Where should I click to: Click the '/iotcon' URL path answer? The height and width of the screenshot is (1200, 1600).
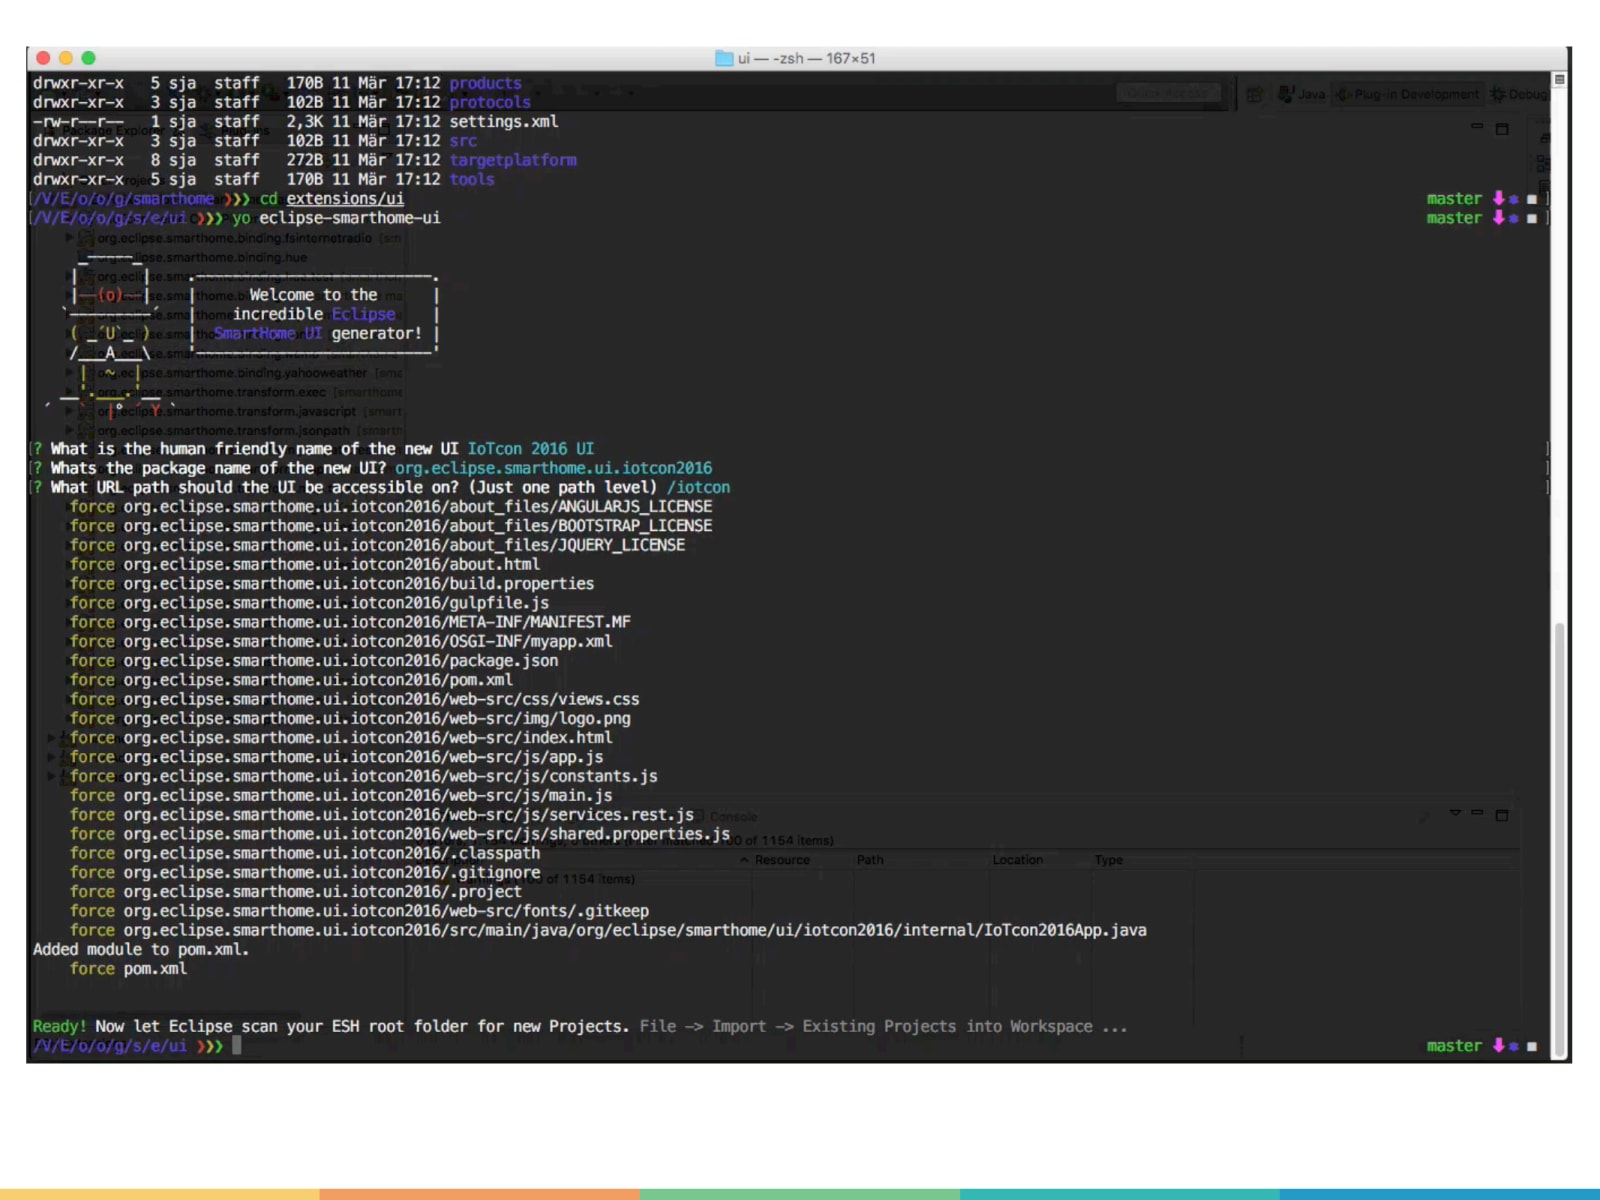coord(698,487)
